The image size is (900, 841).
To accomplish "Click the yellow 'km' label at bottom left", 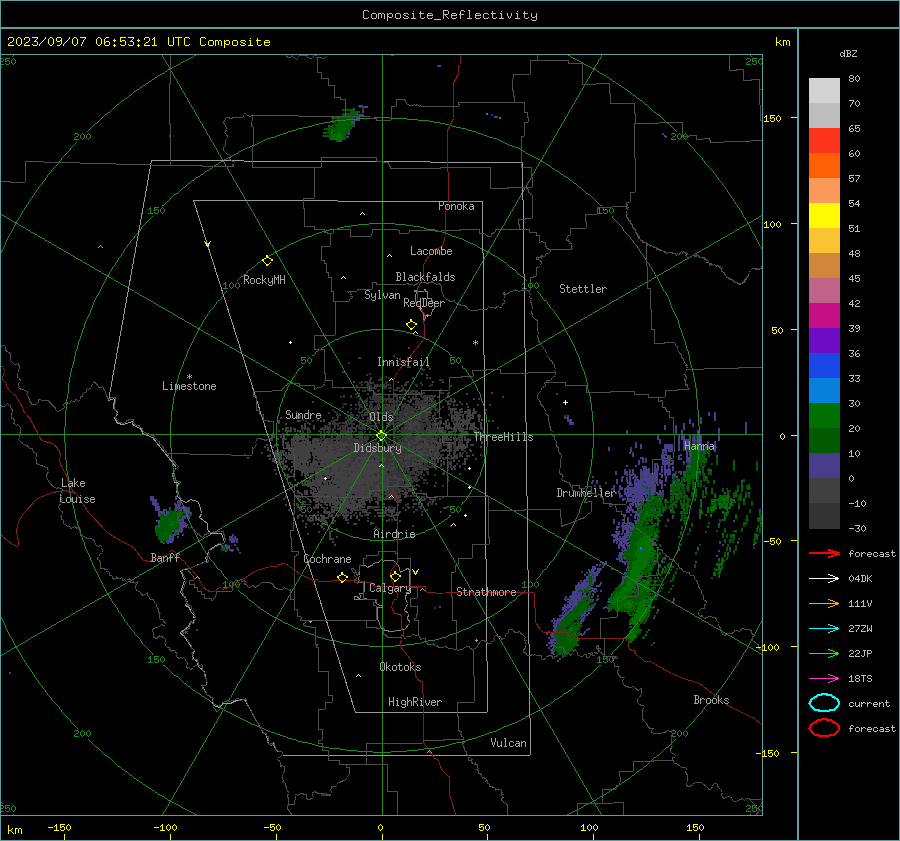I will pyautogui.click(x=14, y=830).
